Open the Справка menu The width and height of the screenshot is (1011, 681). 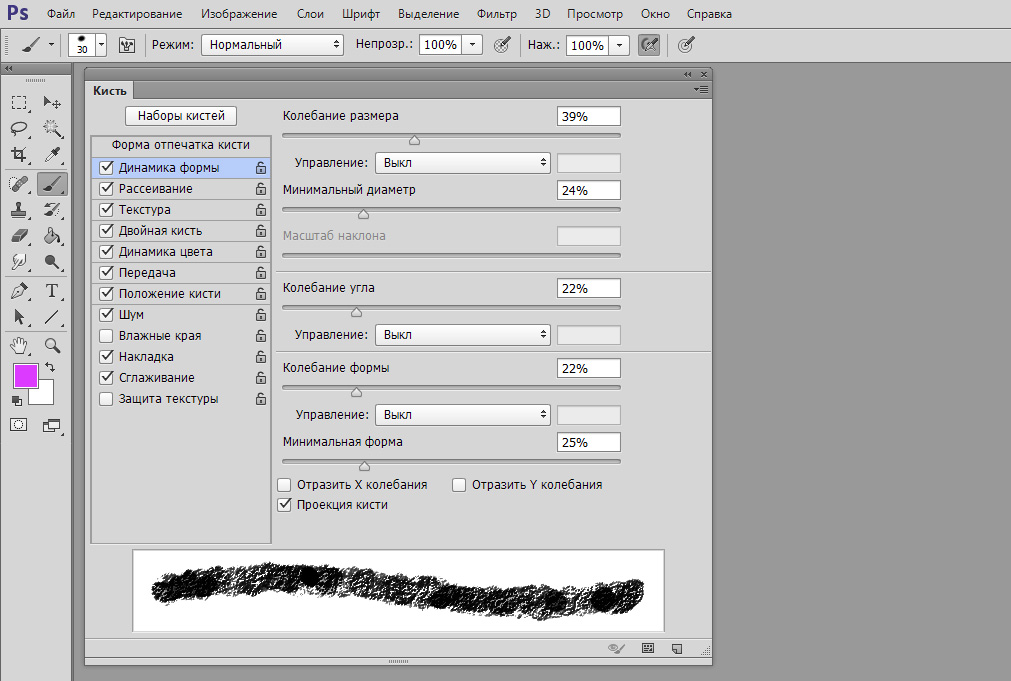(709, 14)
